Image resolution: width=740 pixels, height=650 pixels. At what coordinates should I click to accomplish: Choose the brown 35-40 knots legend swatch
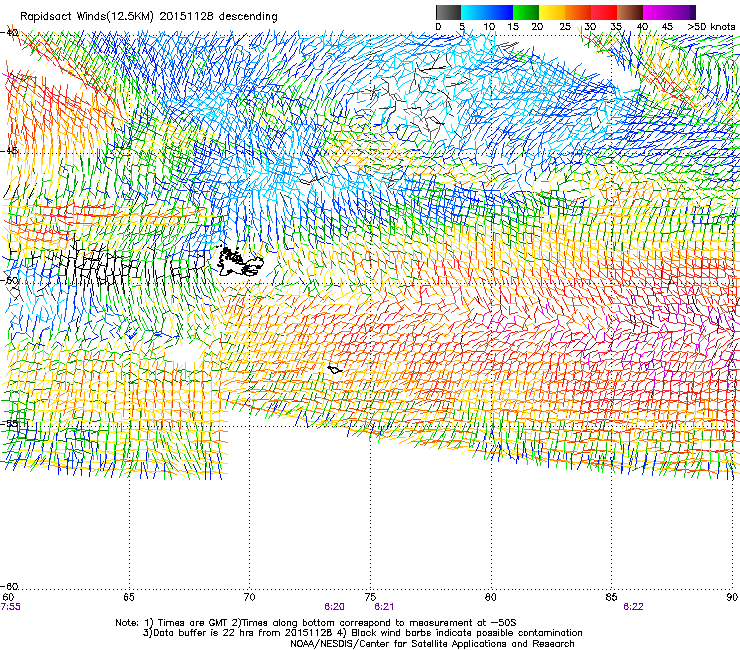point(630,12)
